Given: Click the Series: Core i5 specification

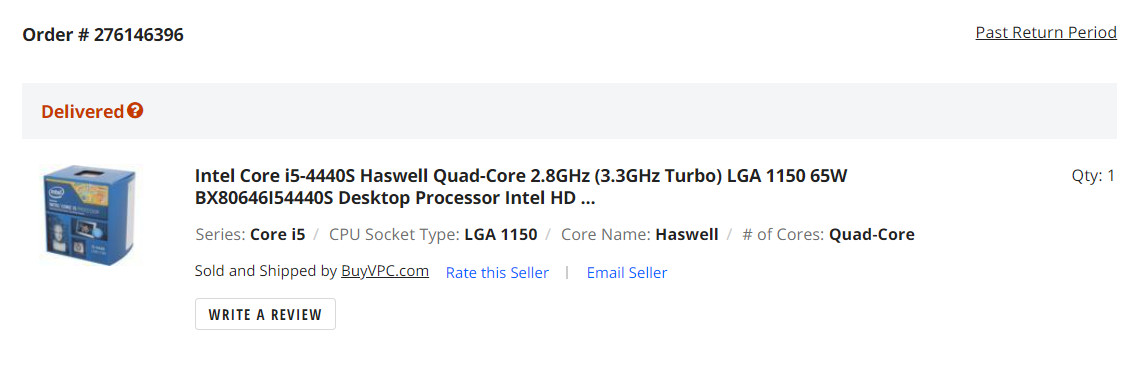Looking at the screenshot, I should pos(250,234).
